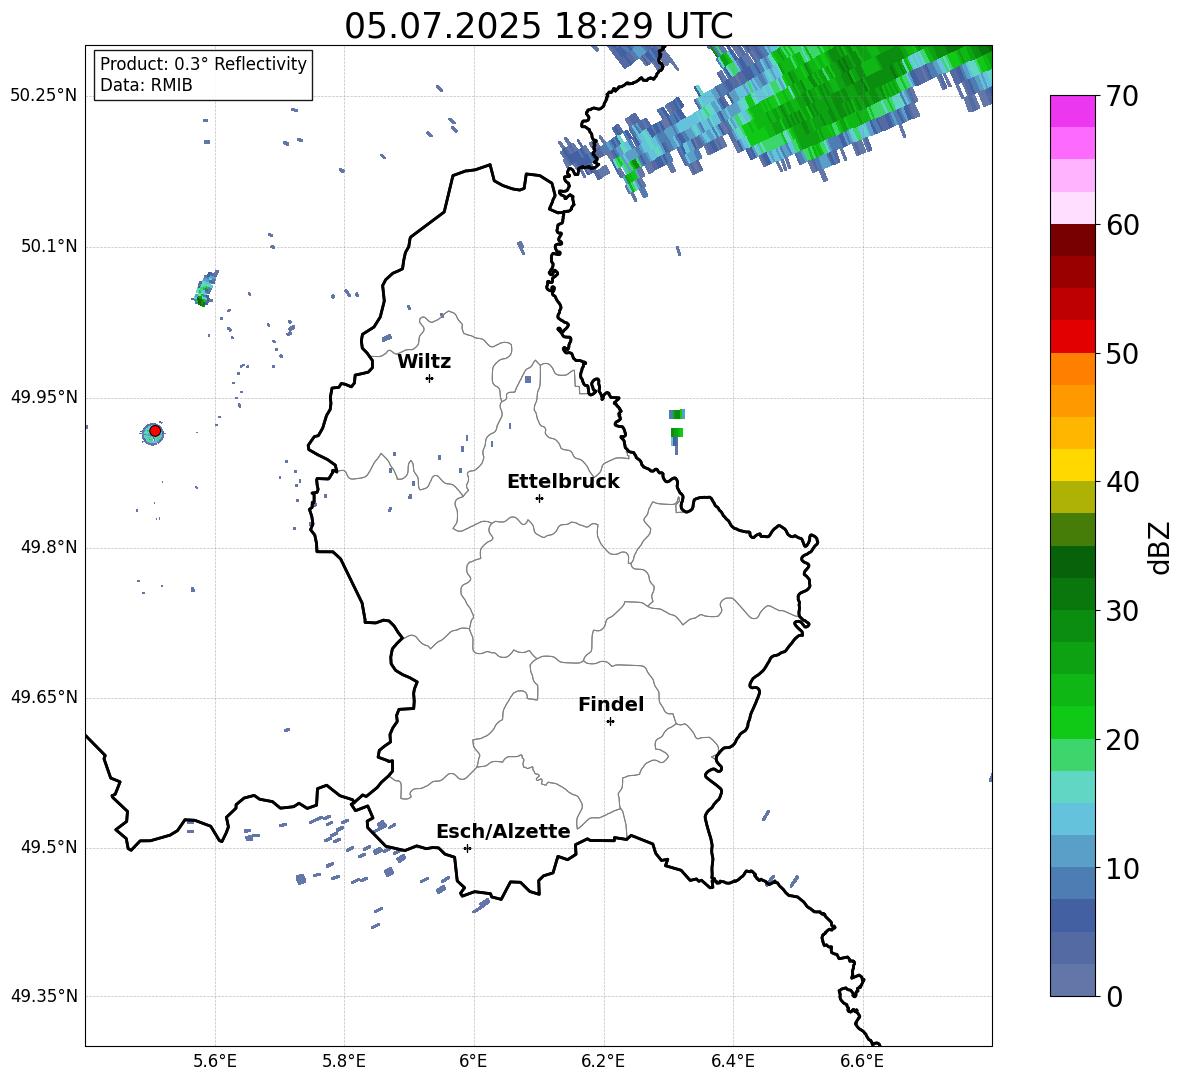Click the Wiltz city label
This screenshot has height=1081, width=1184.
tap(424, 362)
